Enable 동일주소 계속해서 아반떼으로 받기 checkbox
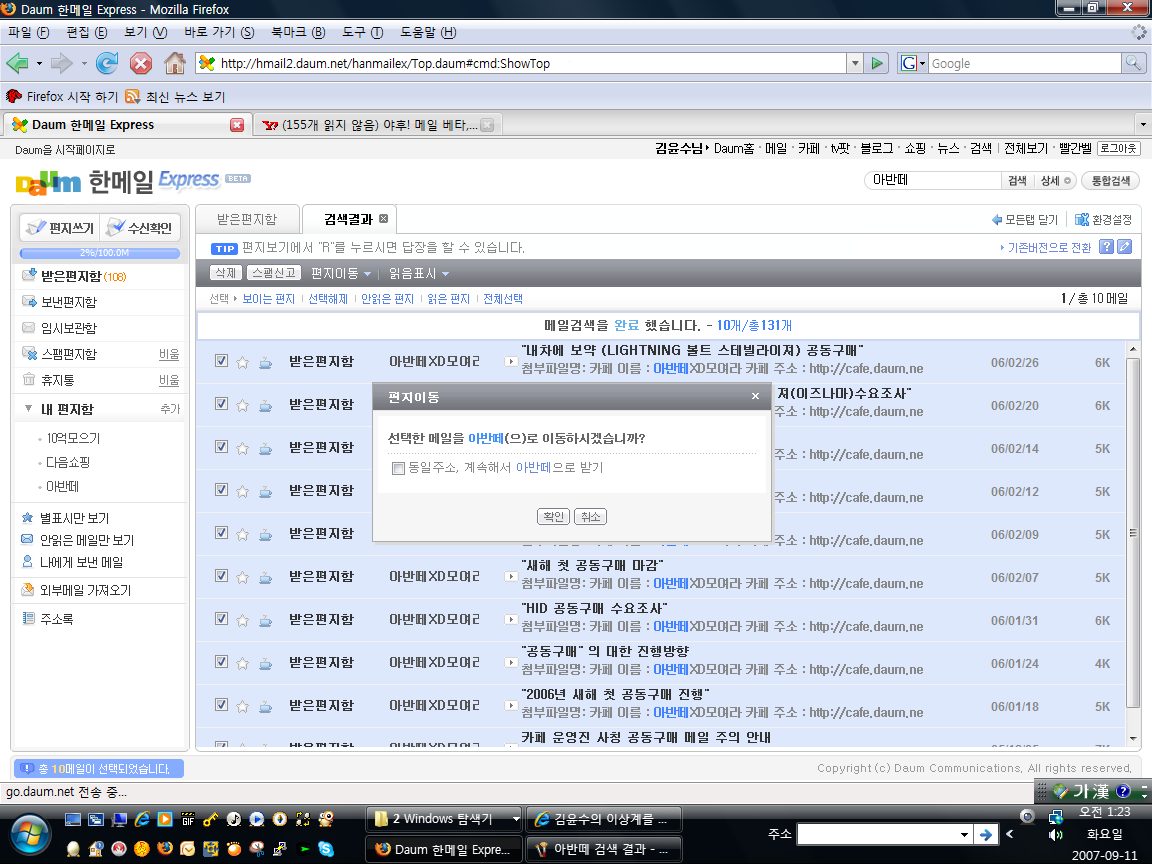The height and width of the screenshot is (864, 1152). [x=398, y=469]
